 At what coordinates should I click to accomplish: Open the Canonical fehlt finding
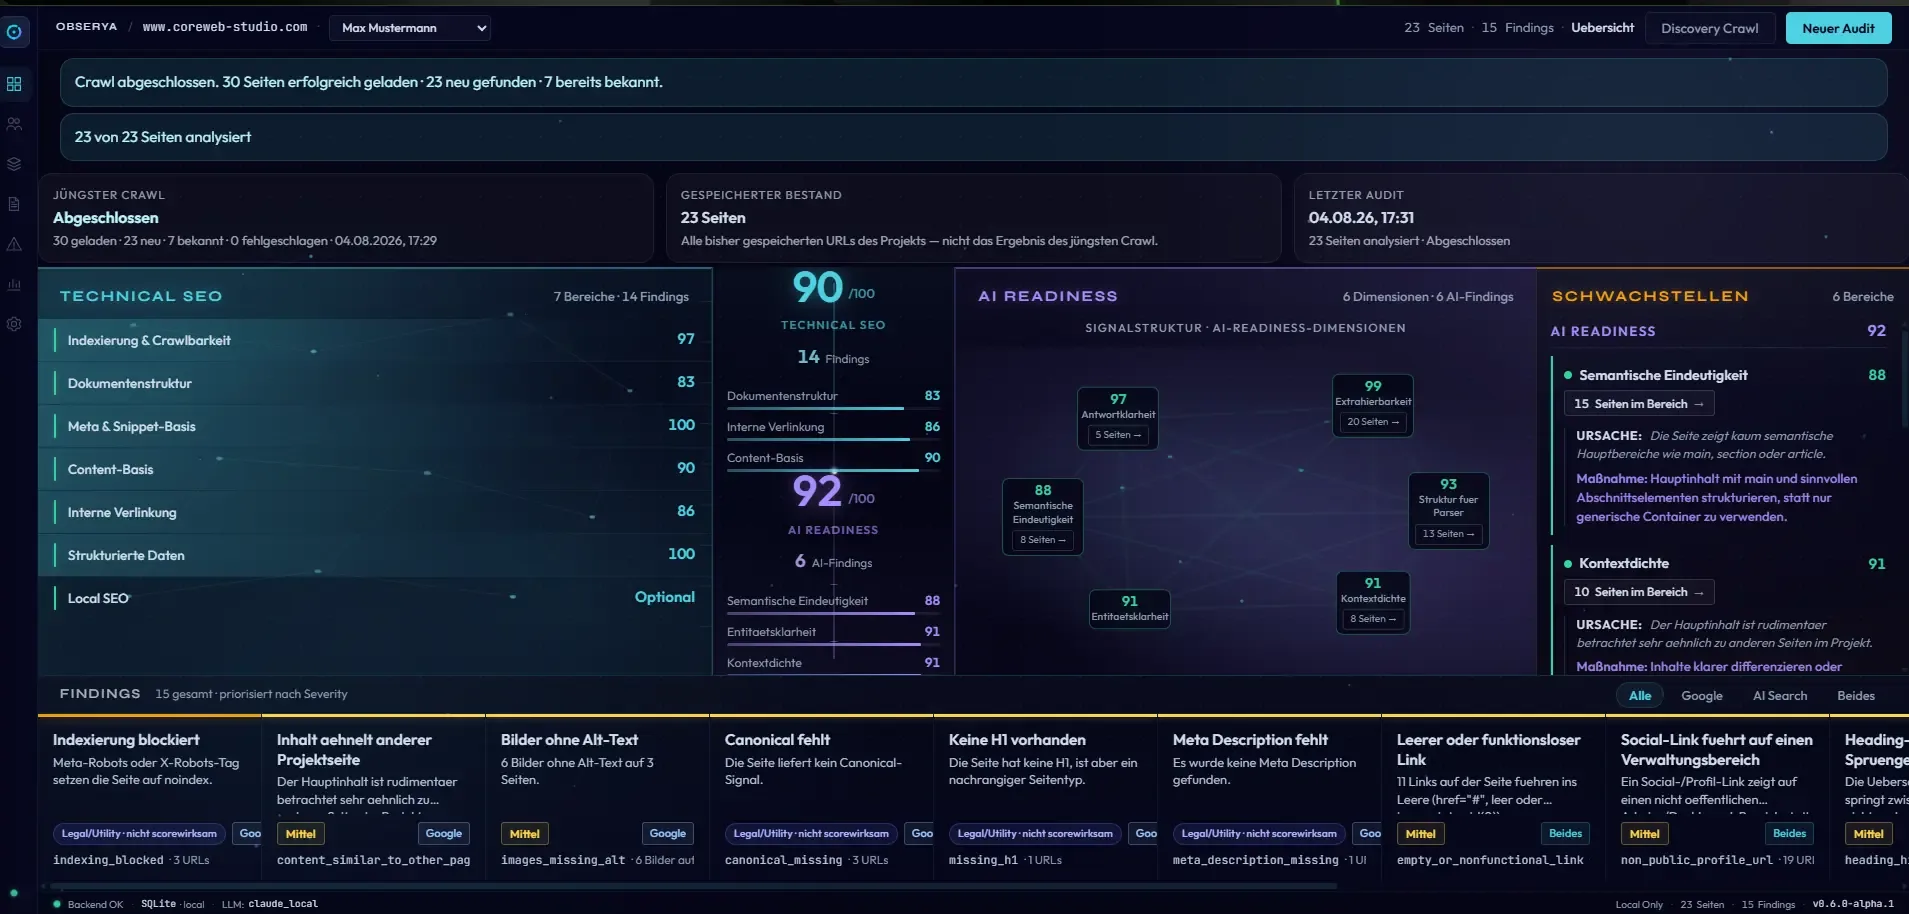click(822, 798)
